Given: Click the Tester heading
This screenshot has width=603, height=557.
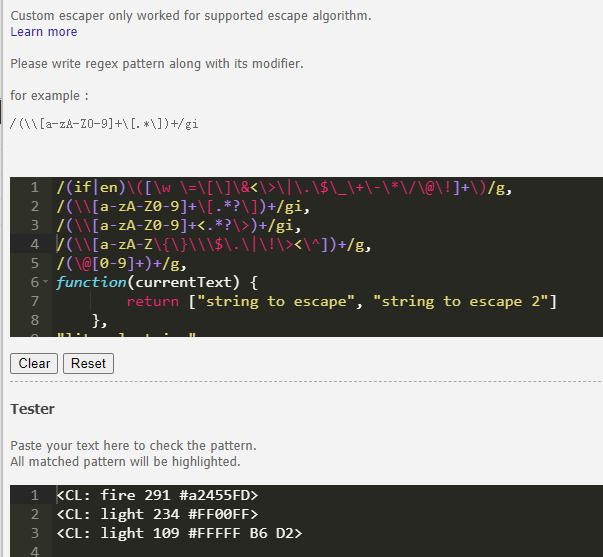Looking at the screenshot, I should [32, 409].
